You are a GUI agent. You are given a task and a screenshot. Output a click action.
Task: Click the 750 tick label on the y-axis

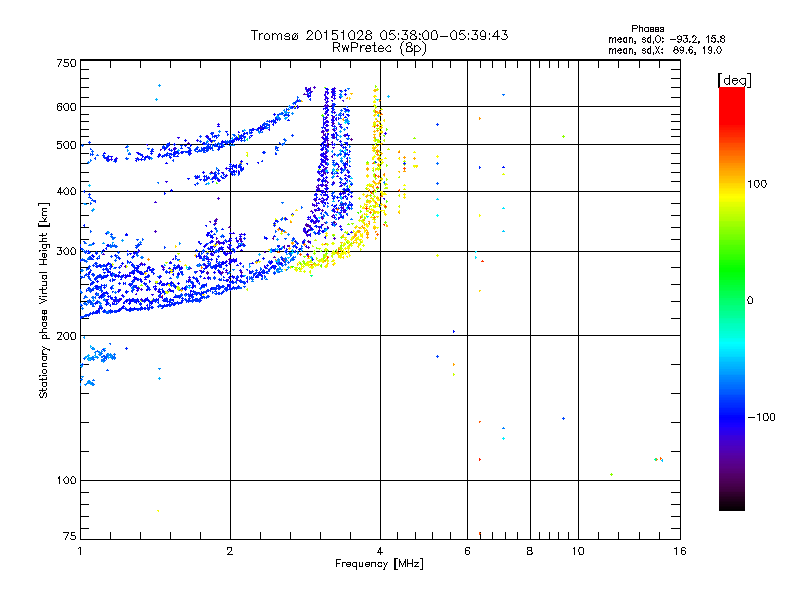(x=66, y=62)
